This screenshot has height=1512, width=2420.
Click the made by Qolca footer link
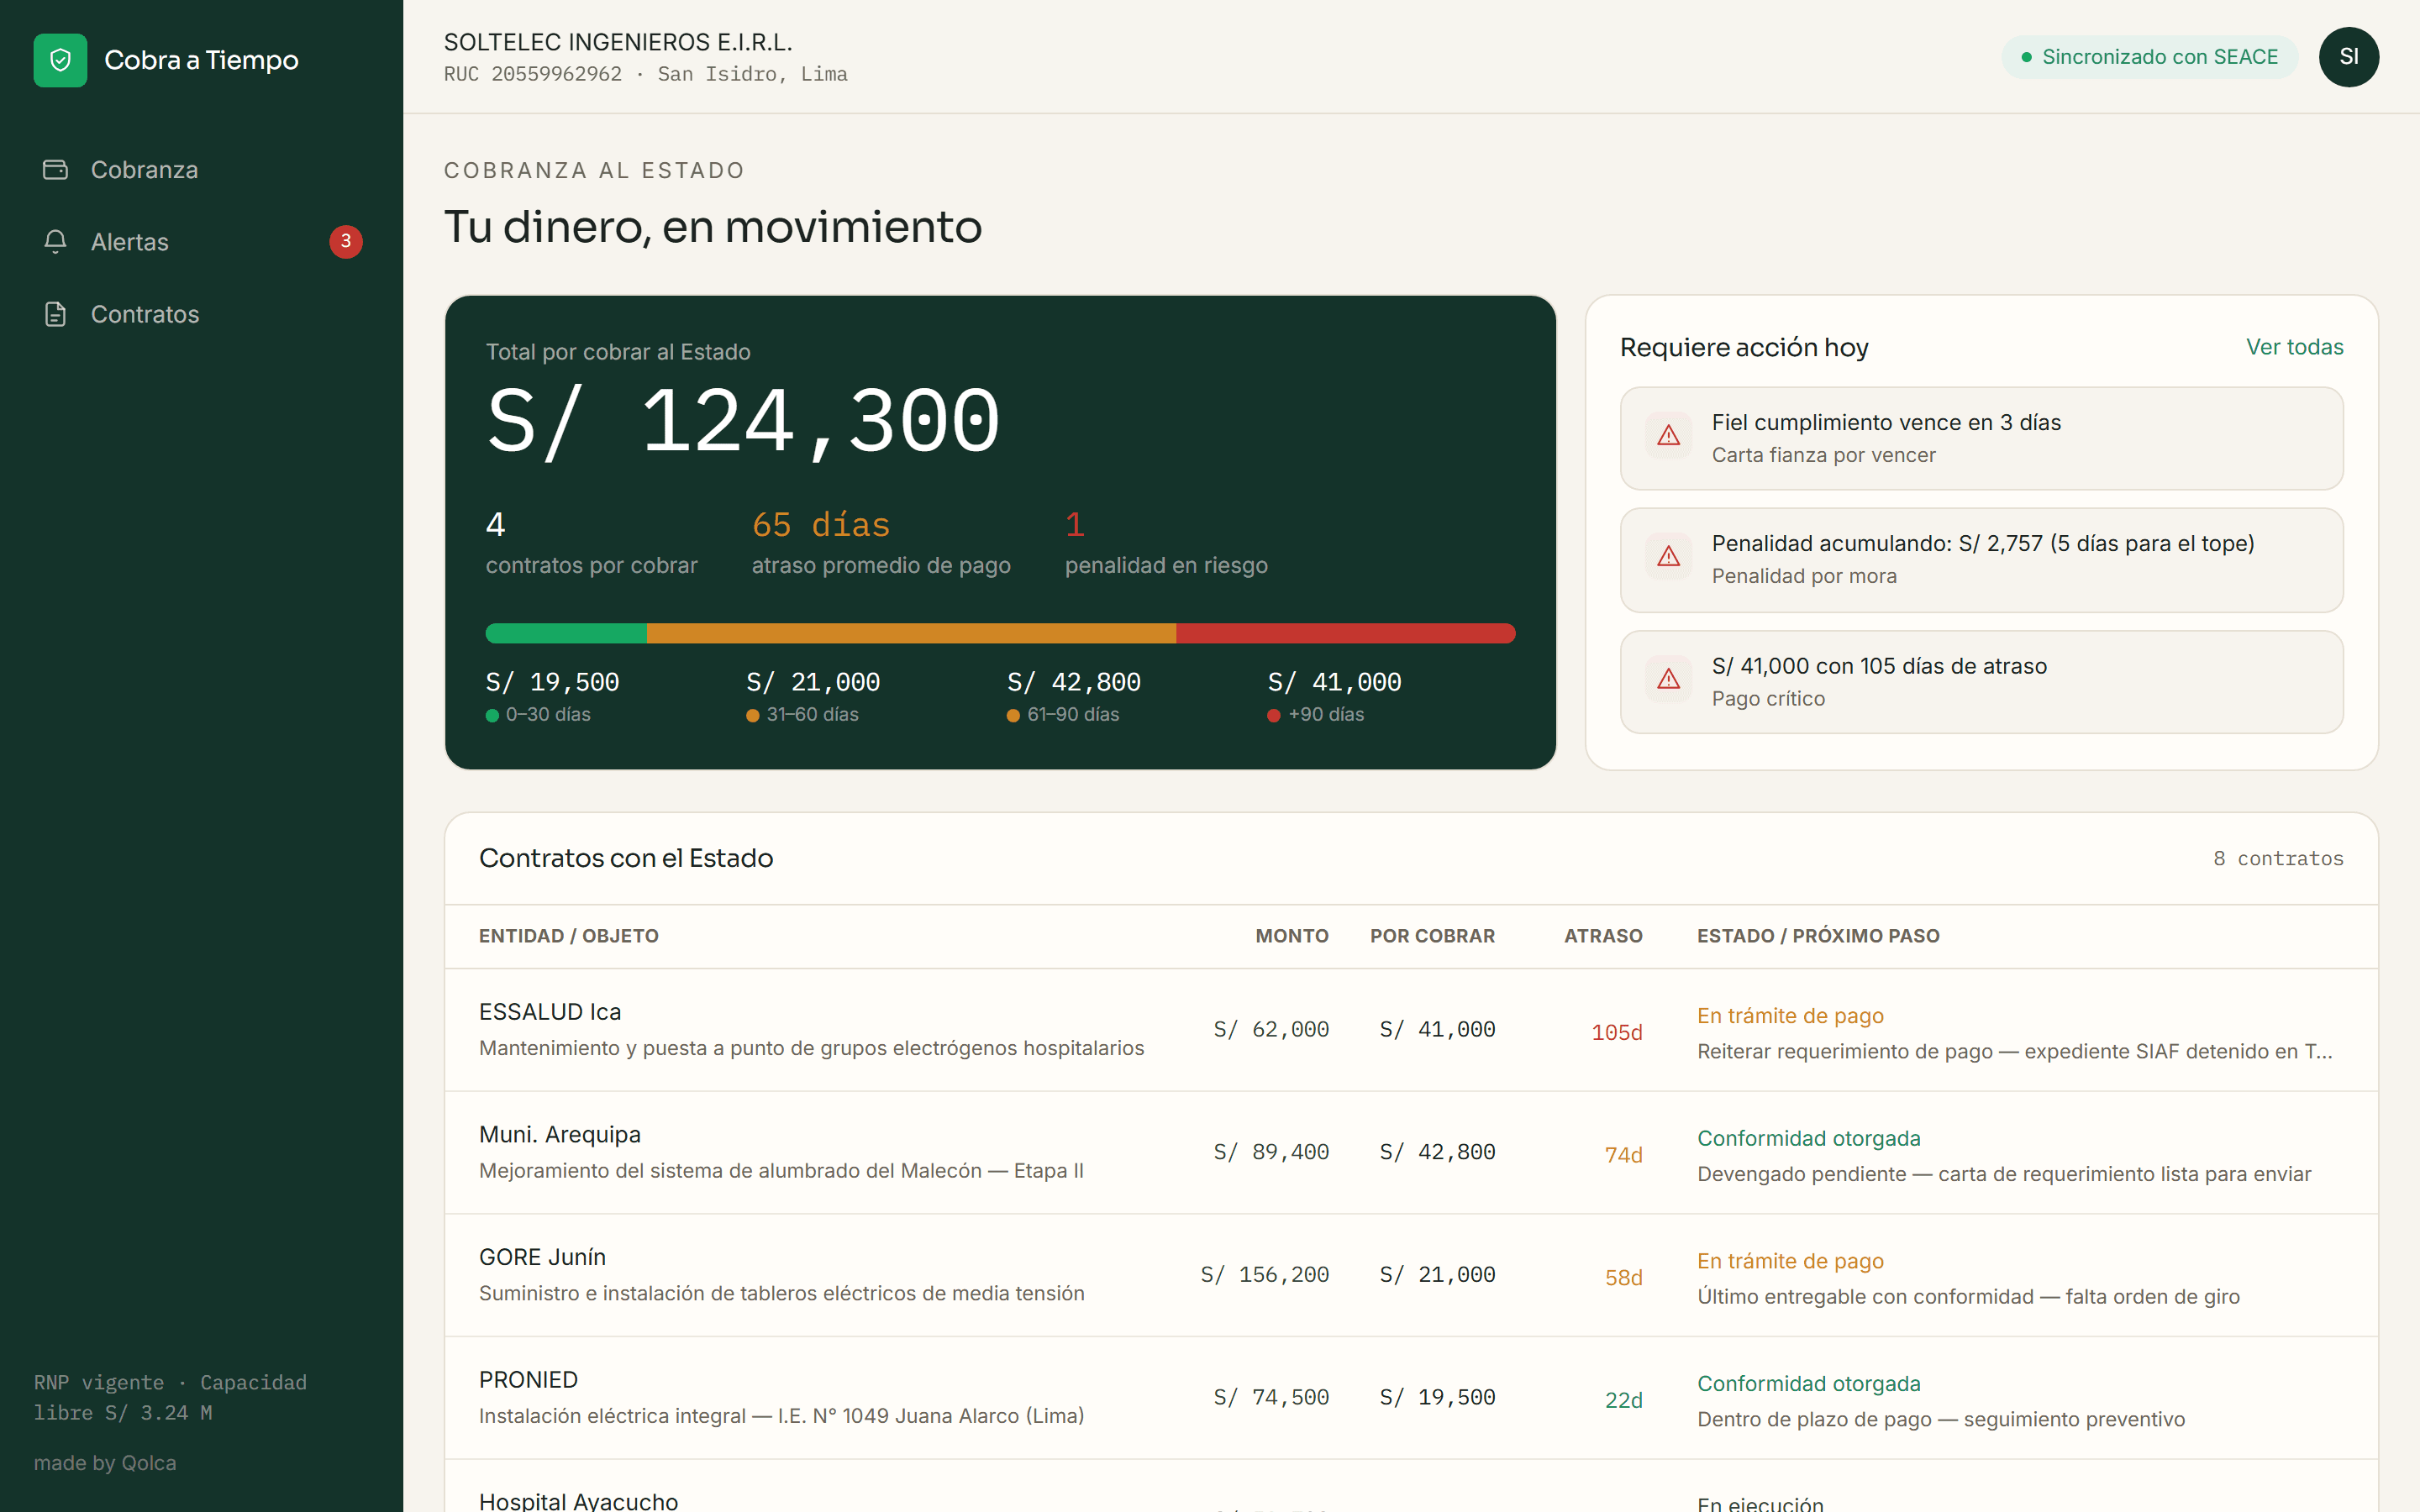pyautogui.click(x=105, y=1463)
